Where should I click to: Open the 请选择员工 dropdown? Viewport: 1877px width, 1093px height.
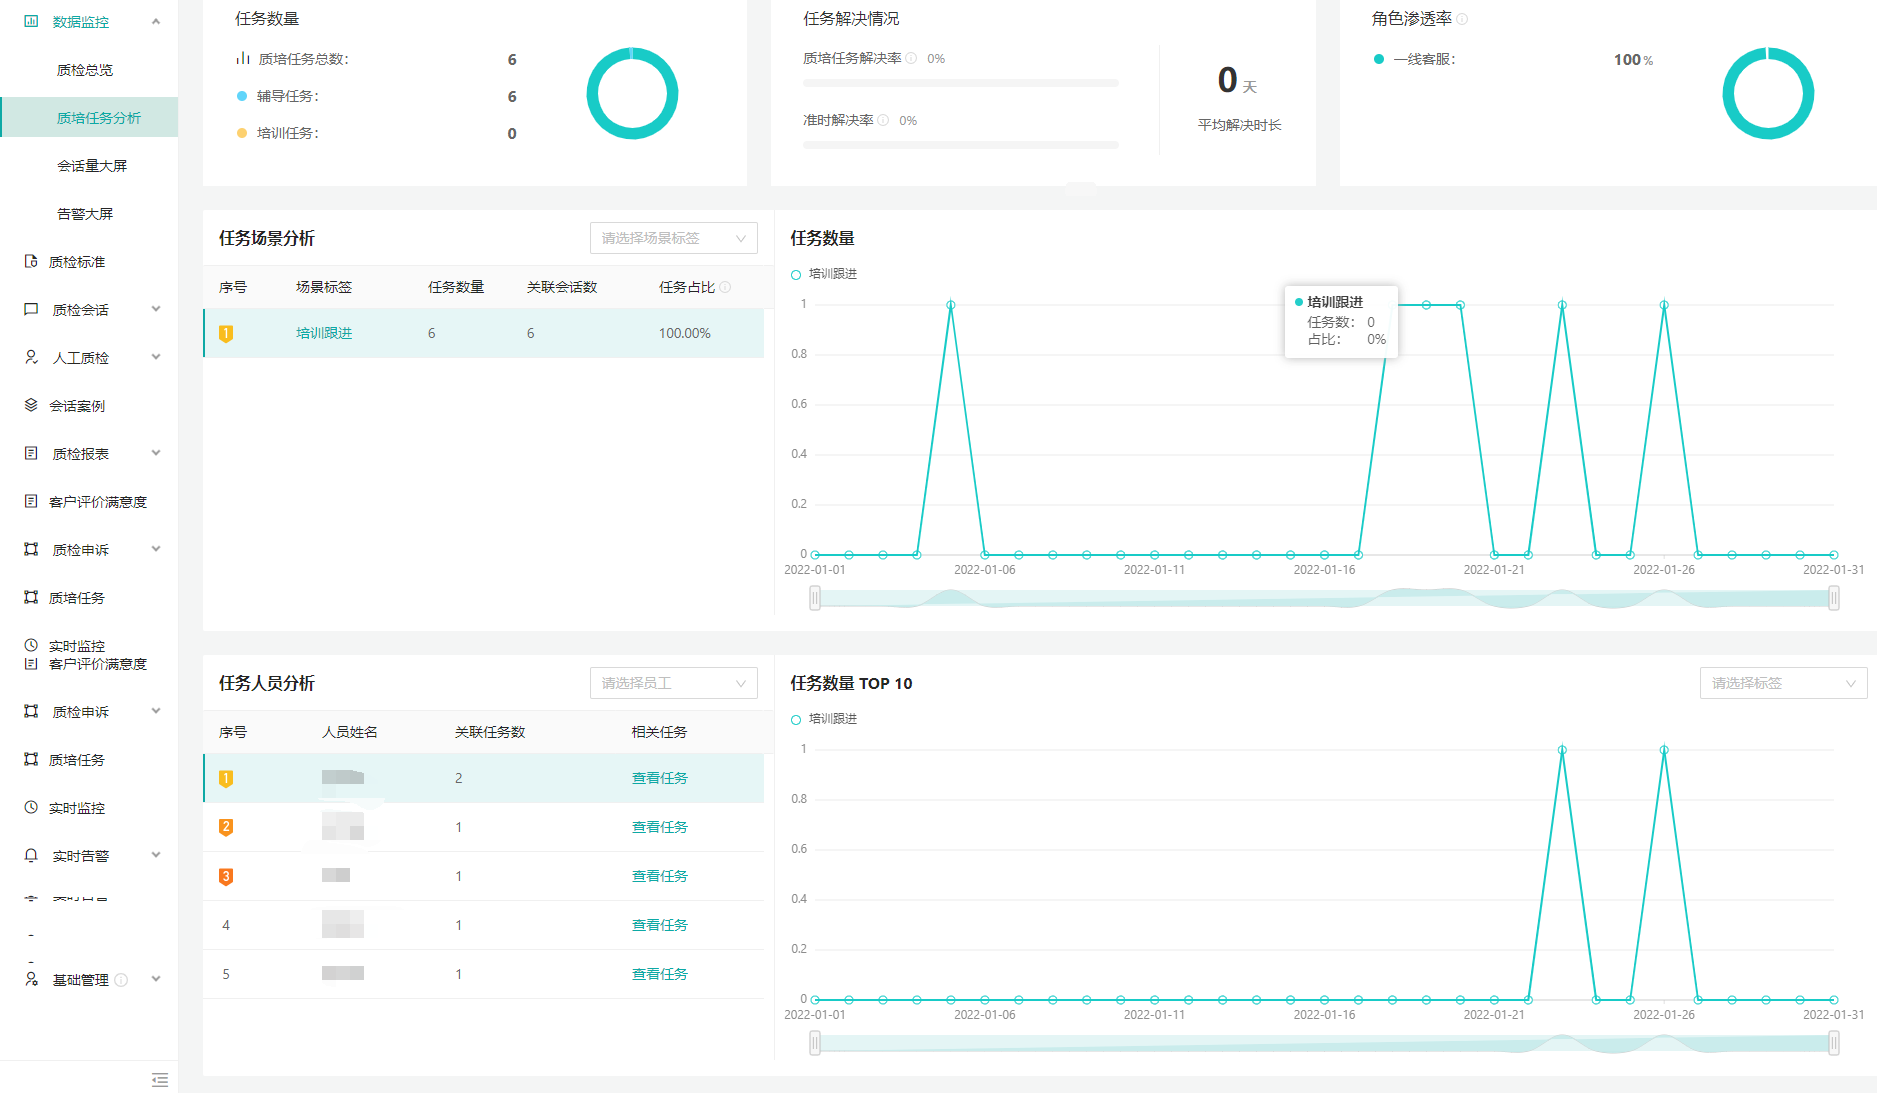(673, 683)
